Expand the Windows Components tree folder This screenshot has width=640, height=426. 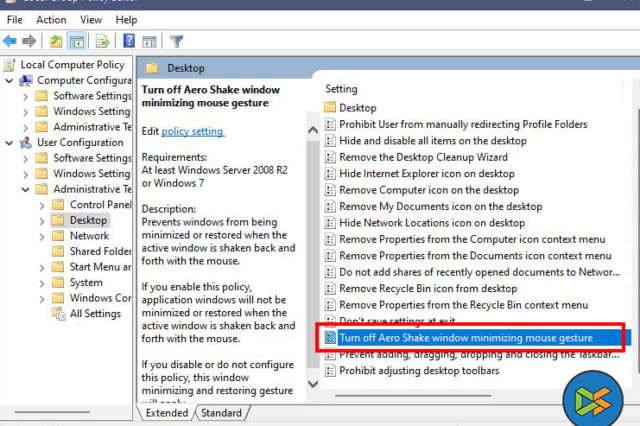(x=42, y=299)
